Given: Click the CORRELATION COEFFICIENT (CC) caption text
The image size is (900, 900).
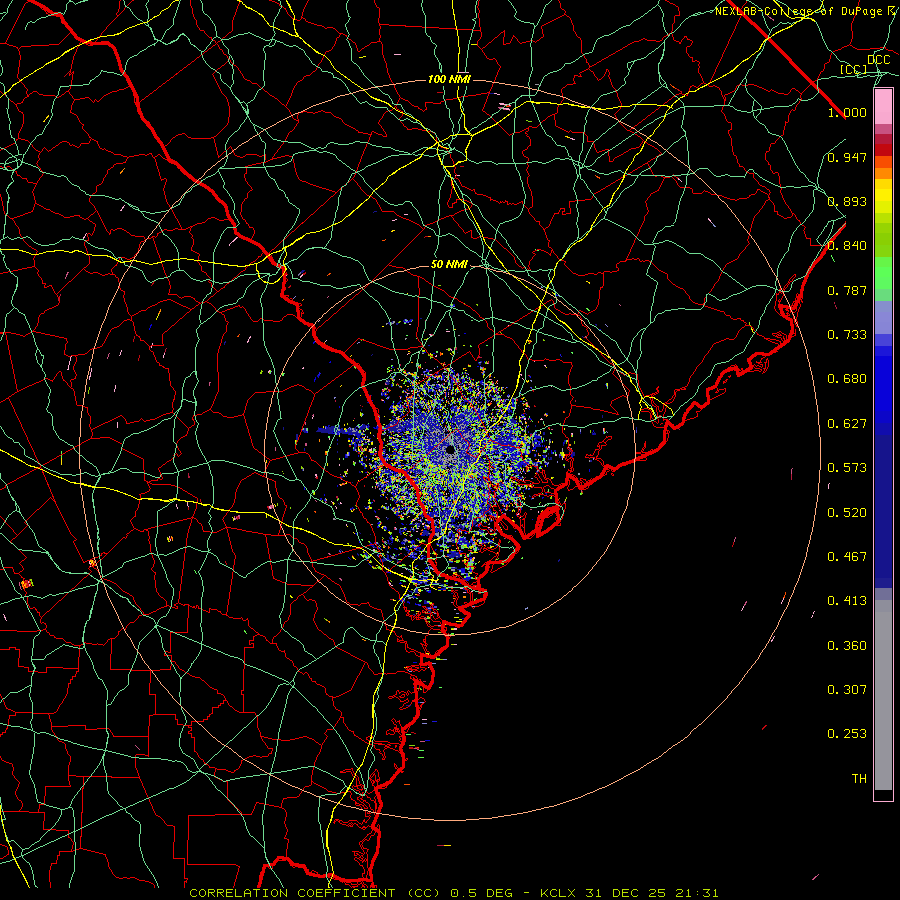Looking at the screenshot, I should 316,893.
